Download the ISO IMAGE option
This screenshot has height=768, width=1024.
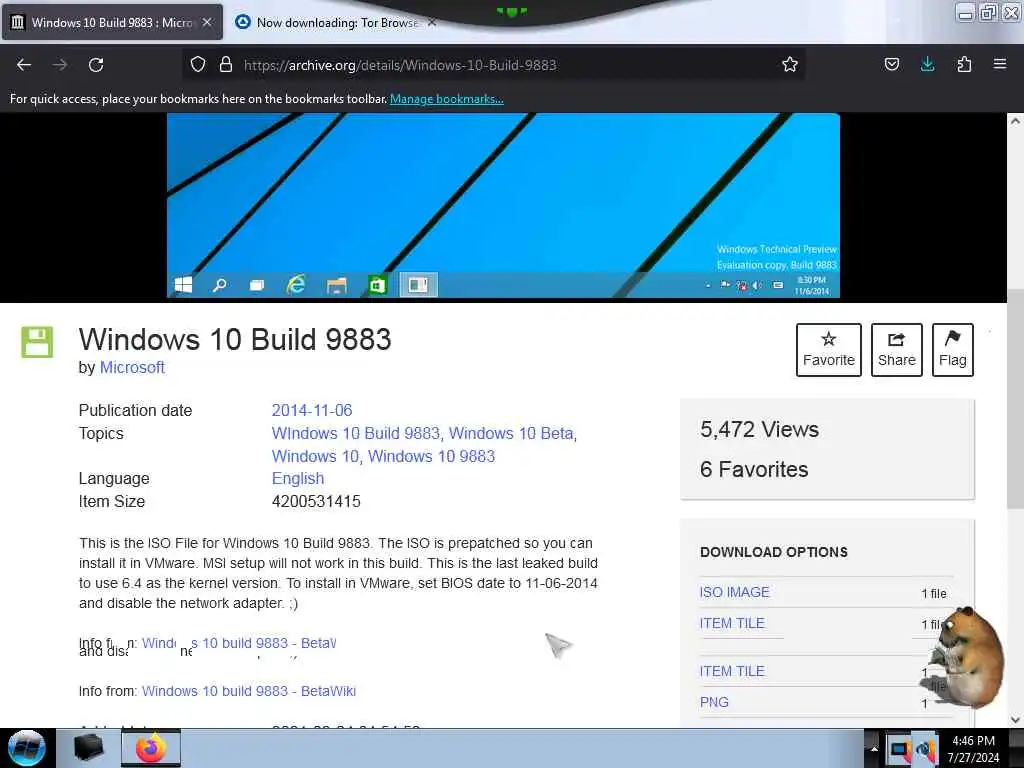[x=735, y=592]
